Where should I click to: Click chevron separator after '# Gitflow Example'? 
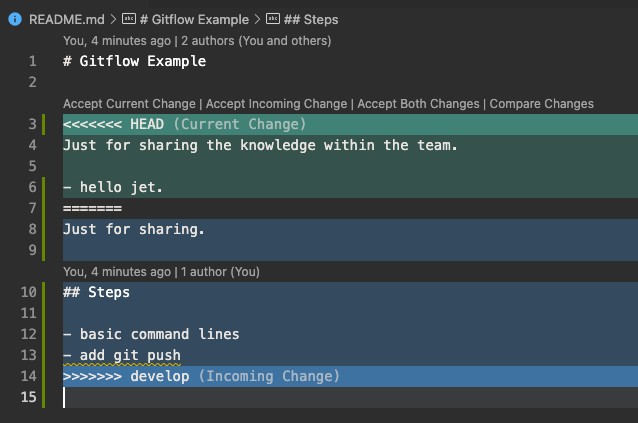[256, 19]
